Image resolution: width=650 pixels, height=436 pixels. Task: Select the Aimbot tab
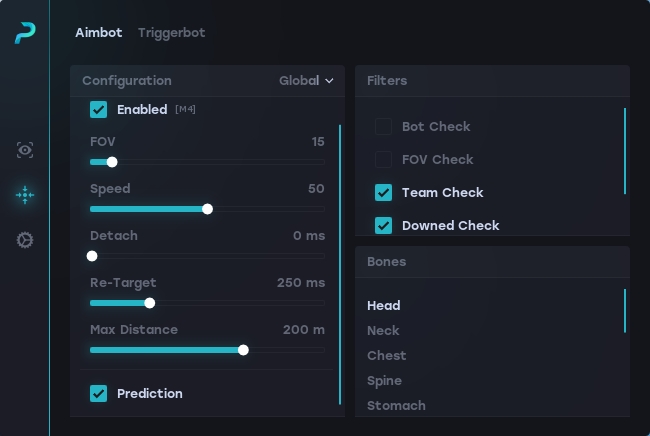click(x=98, y=33)
